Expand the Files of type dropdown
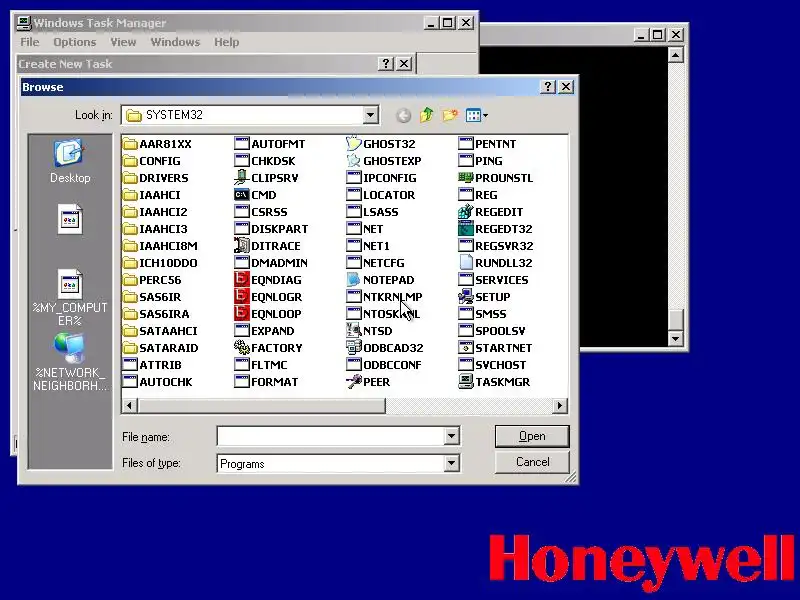 click(x=451, y=463)
